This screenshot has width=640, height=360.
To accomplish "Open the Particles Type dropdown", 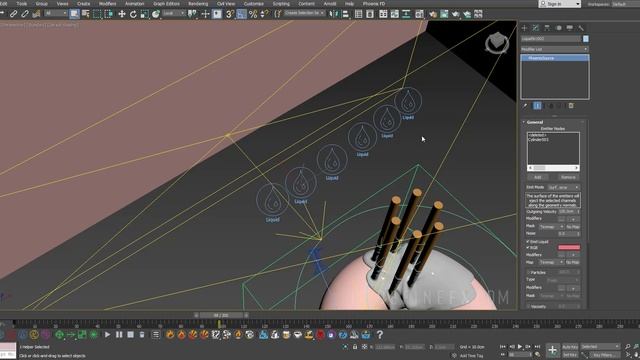I will (562, 280).
